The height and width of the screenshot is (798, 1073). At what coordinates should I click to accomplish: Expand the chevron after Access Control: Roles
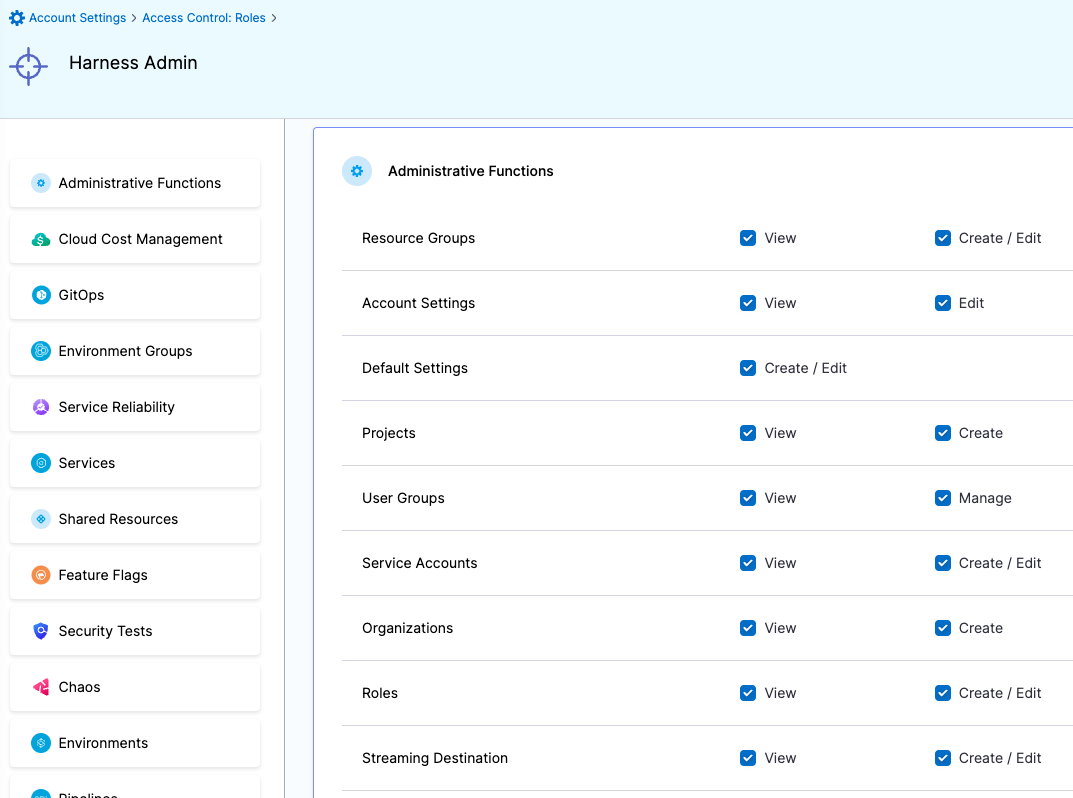coord(272,17)
